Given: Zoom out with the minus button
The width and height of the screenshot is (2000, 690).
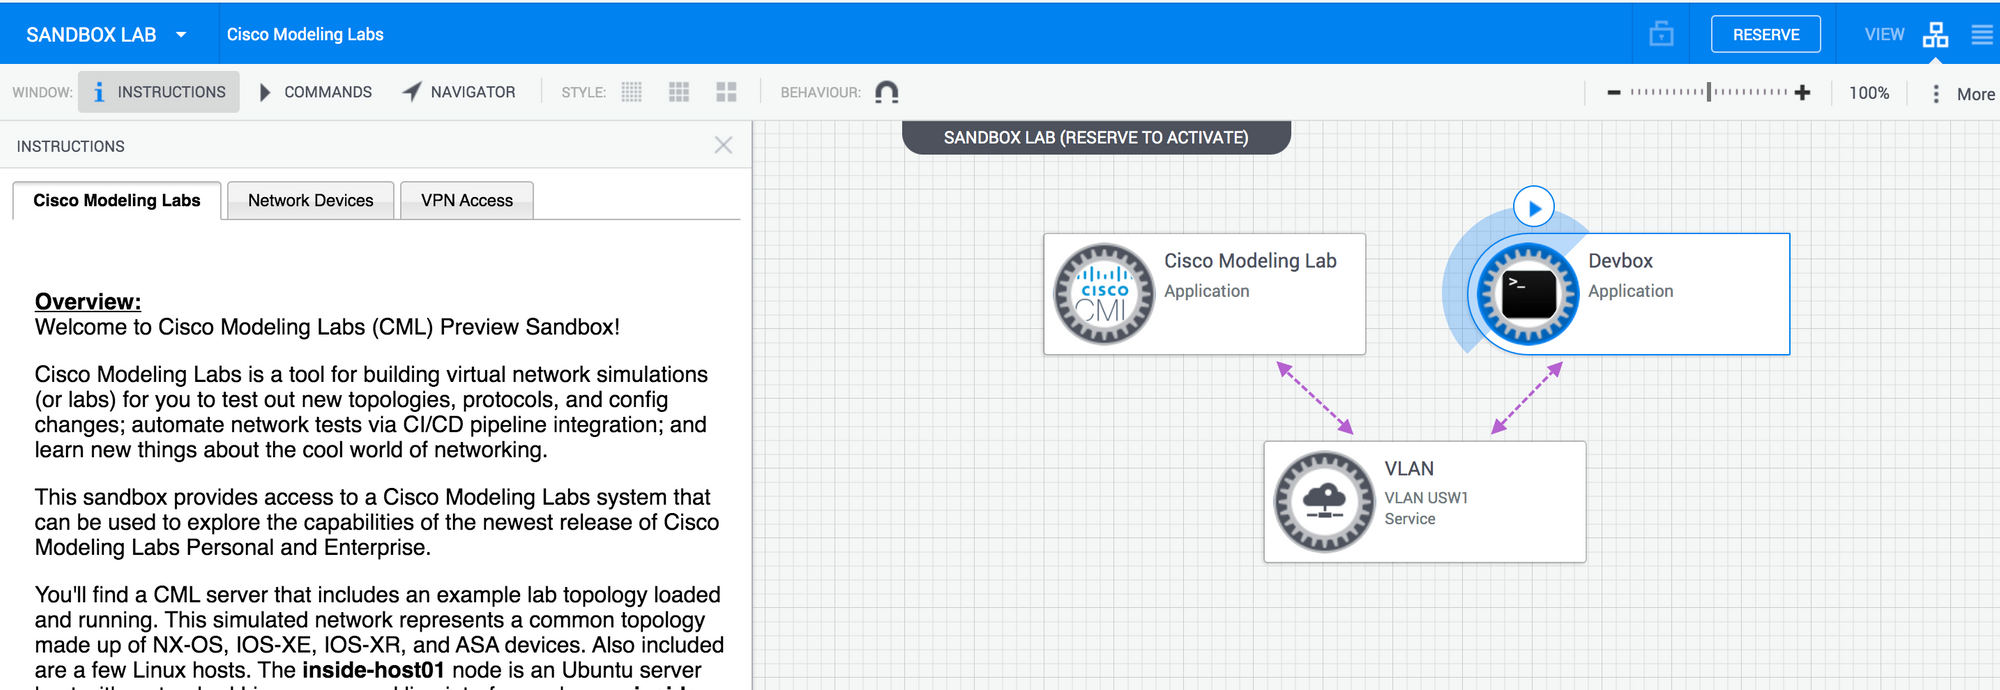Looking at the screenshot, I should point(1614,93).
